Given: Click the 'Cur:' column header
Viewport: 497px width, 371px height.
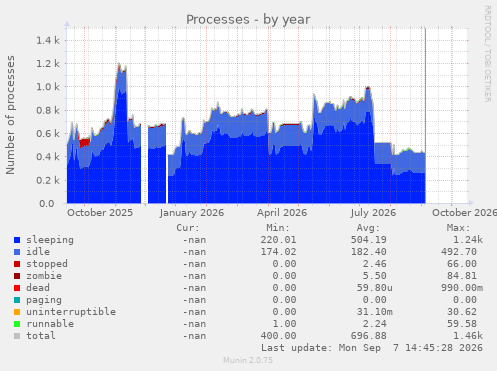Looking at the screenshot, I should coord(188,228).
